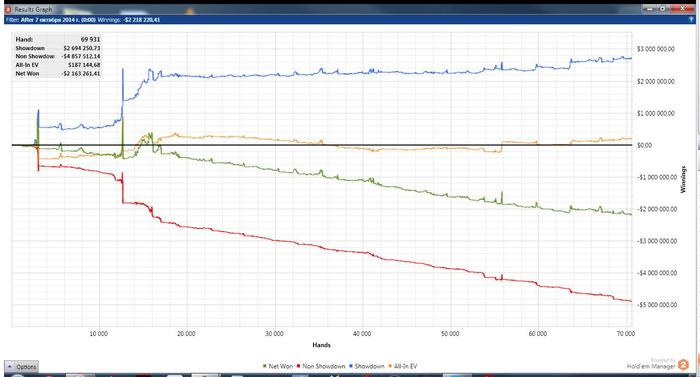Click the $2 000 000,00 axis label

[656, 81]
